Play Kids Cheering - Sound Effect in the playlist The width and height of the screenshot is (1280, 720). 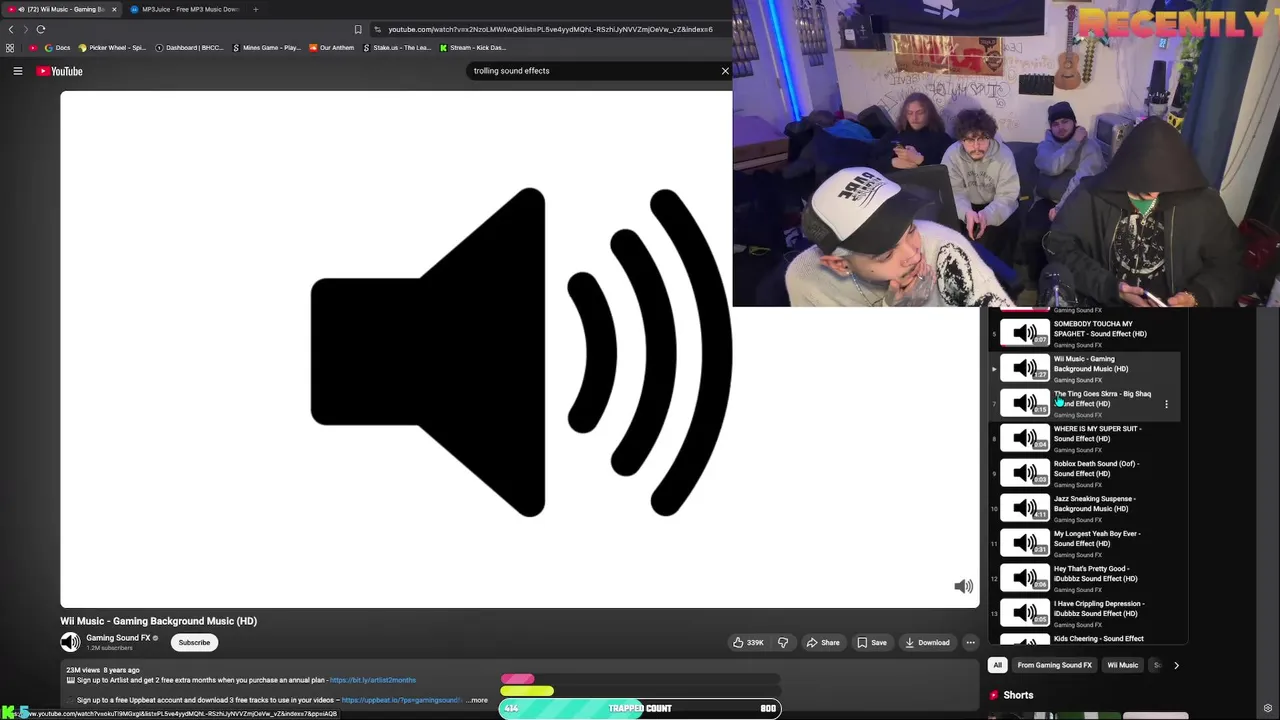(1087, 638)
